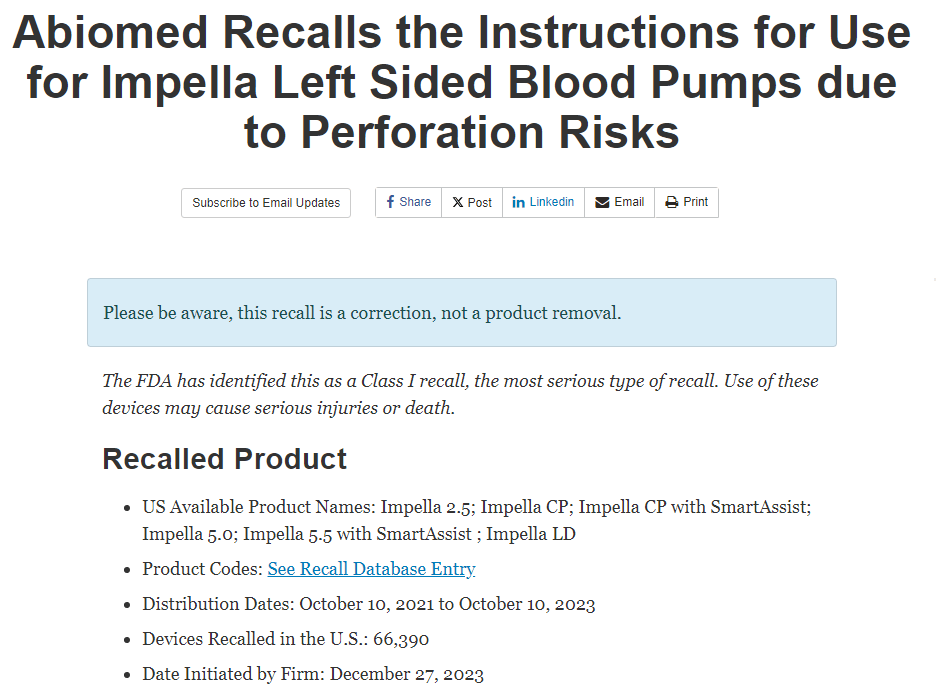936x687 pixels.
Task: Click the Distribution Dates list item
Action: pos(368,604)
